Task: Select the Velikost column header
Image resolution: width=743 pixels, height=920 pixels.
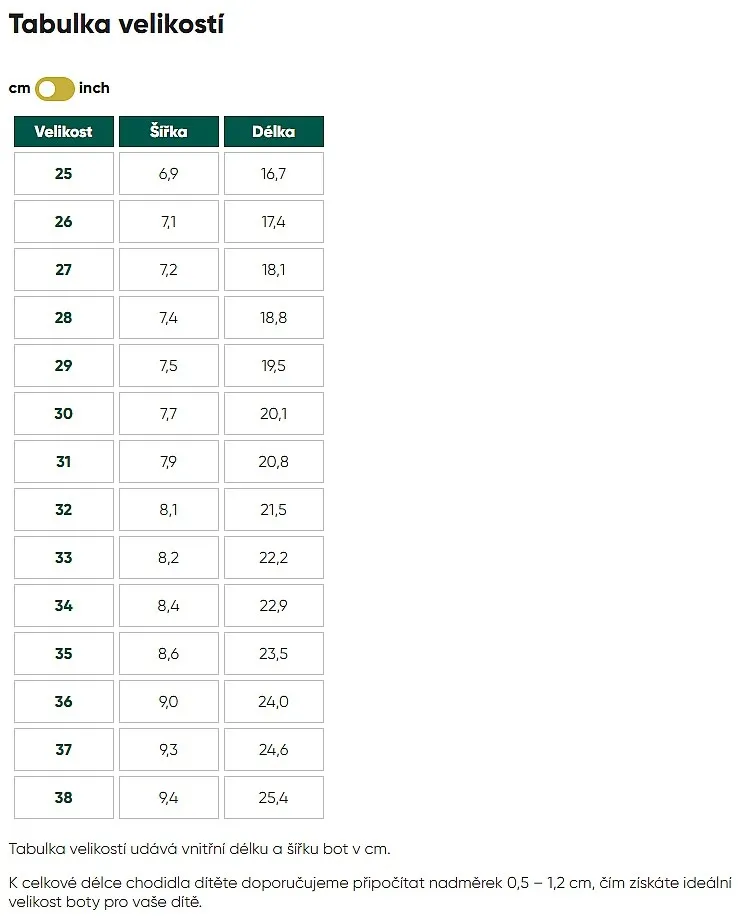Action: tap(63, 131)
